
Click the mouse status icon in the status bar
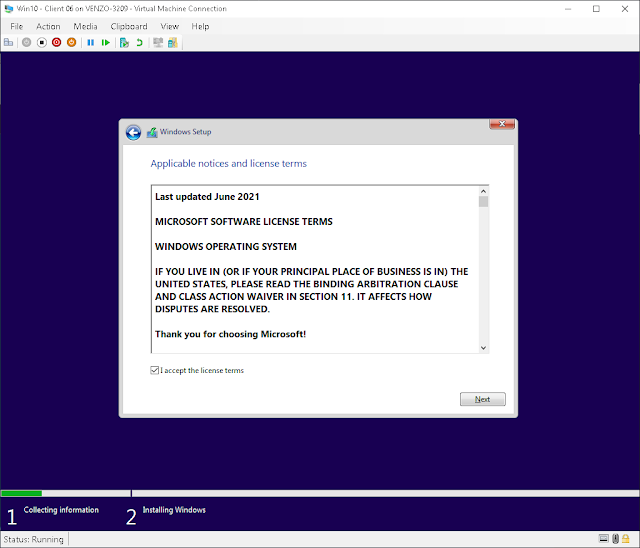pyautogui.click(x=615, y=539)
